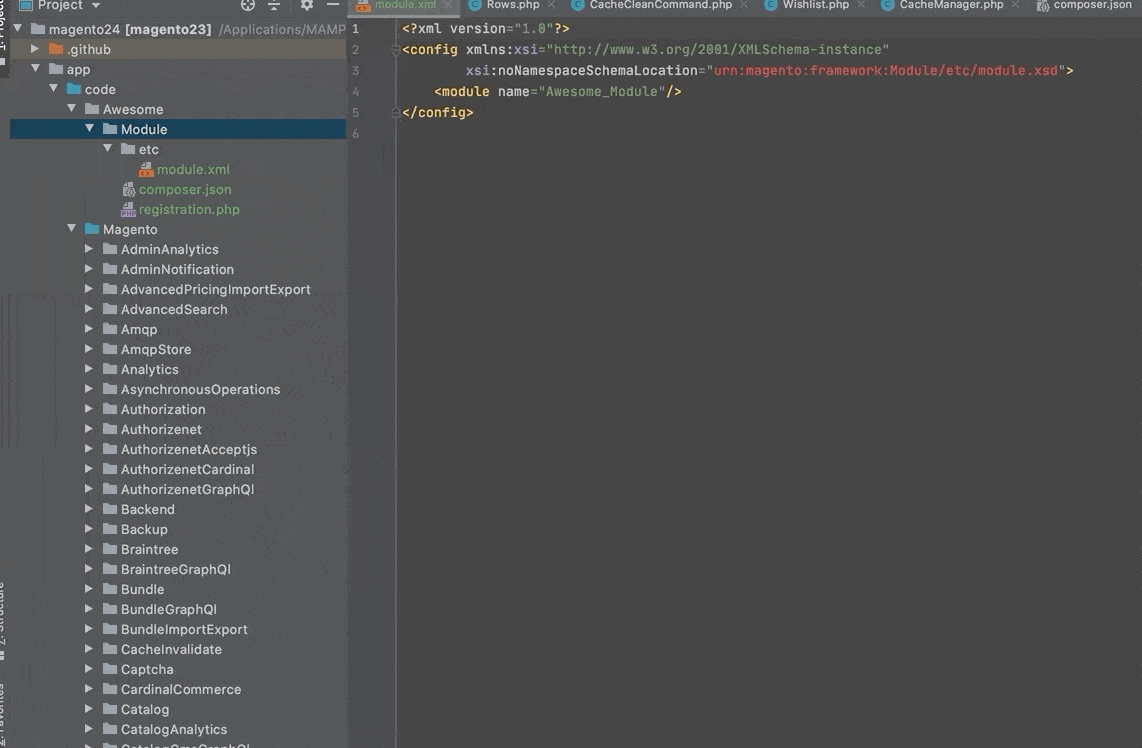The width and height of the screenshot is (1142, 748).
Task: Expand the AdminAnalytics folder arrow
Action: pos(90,249)
